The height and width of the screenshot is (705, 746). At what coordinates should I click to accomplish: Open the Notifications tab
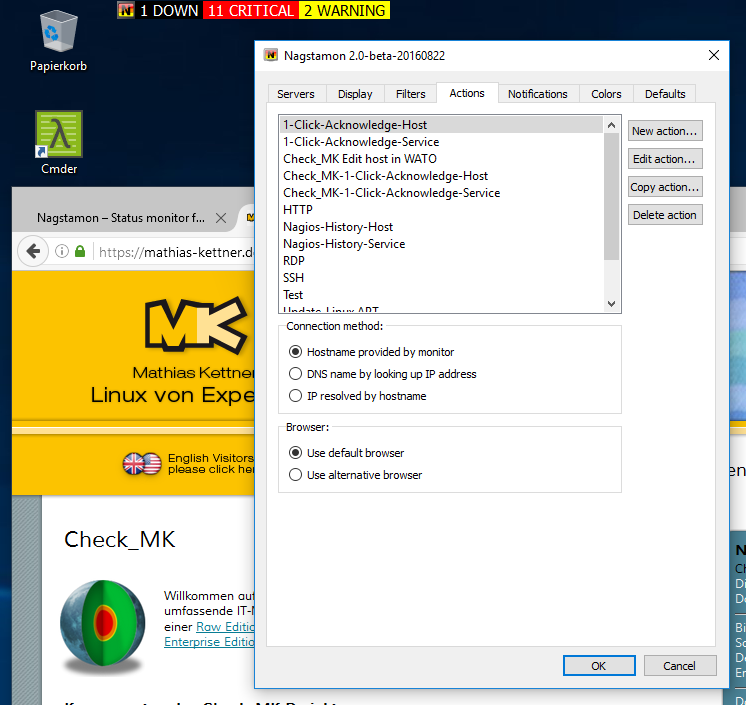pyautogui.click(x=538, y=94)
